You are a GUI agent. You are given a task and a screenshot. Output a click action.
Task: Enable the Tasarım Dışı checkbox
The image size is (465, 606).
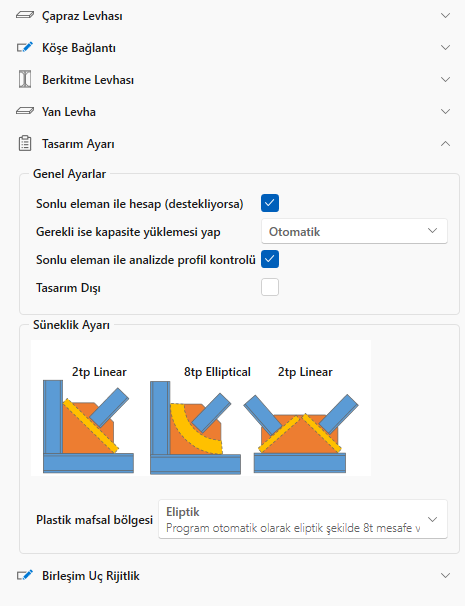click(x=270, y=287)
